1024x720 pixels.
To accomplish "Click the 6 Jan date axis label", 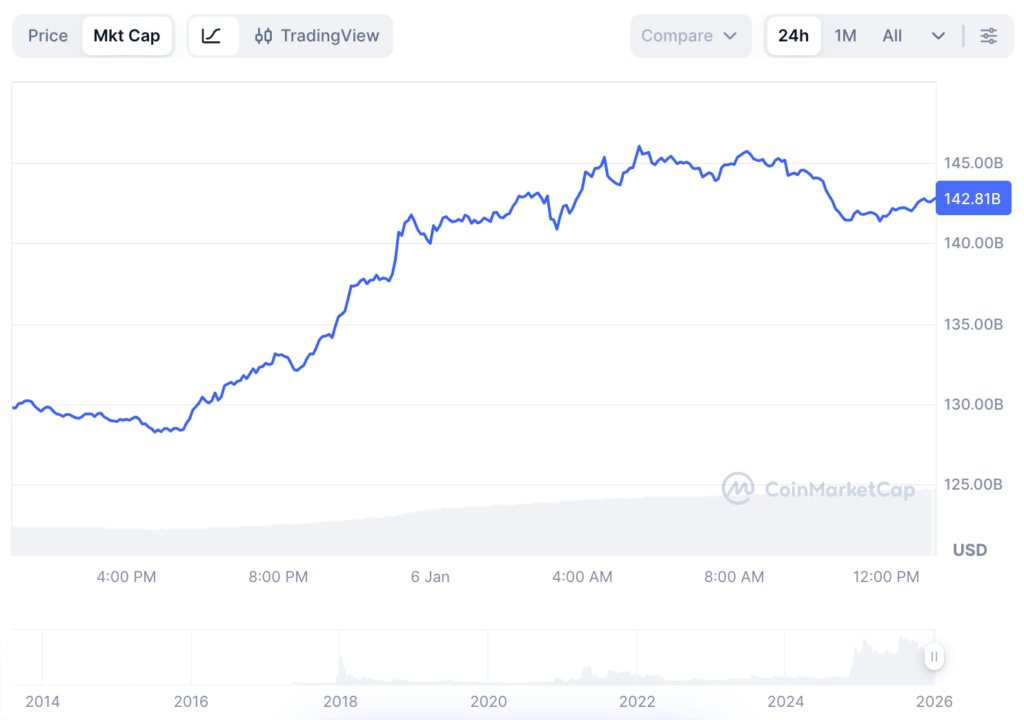I will (x=430, y=577).
